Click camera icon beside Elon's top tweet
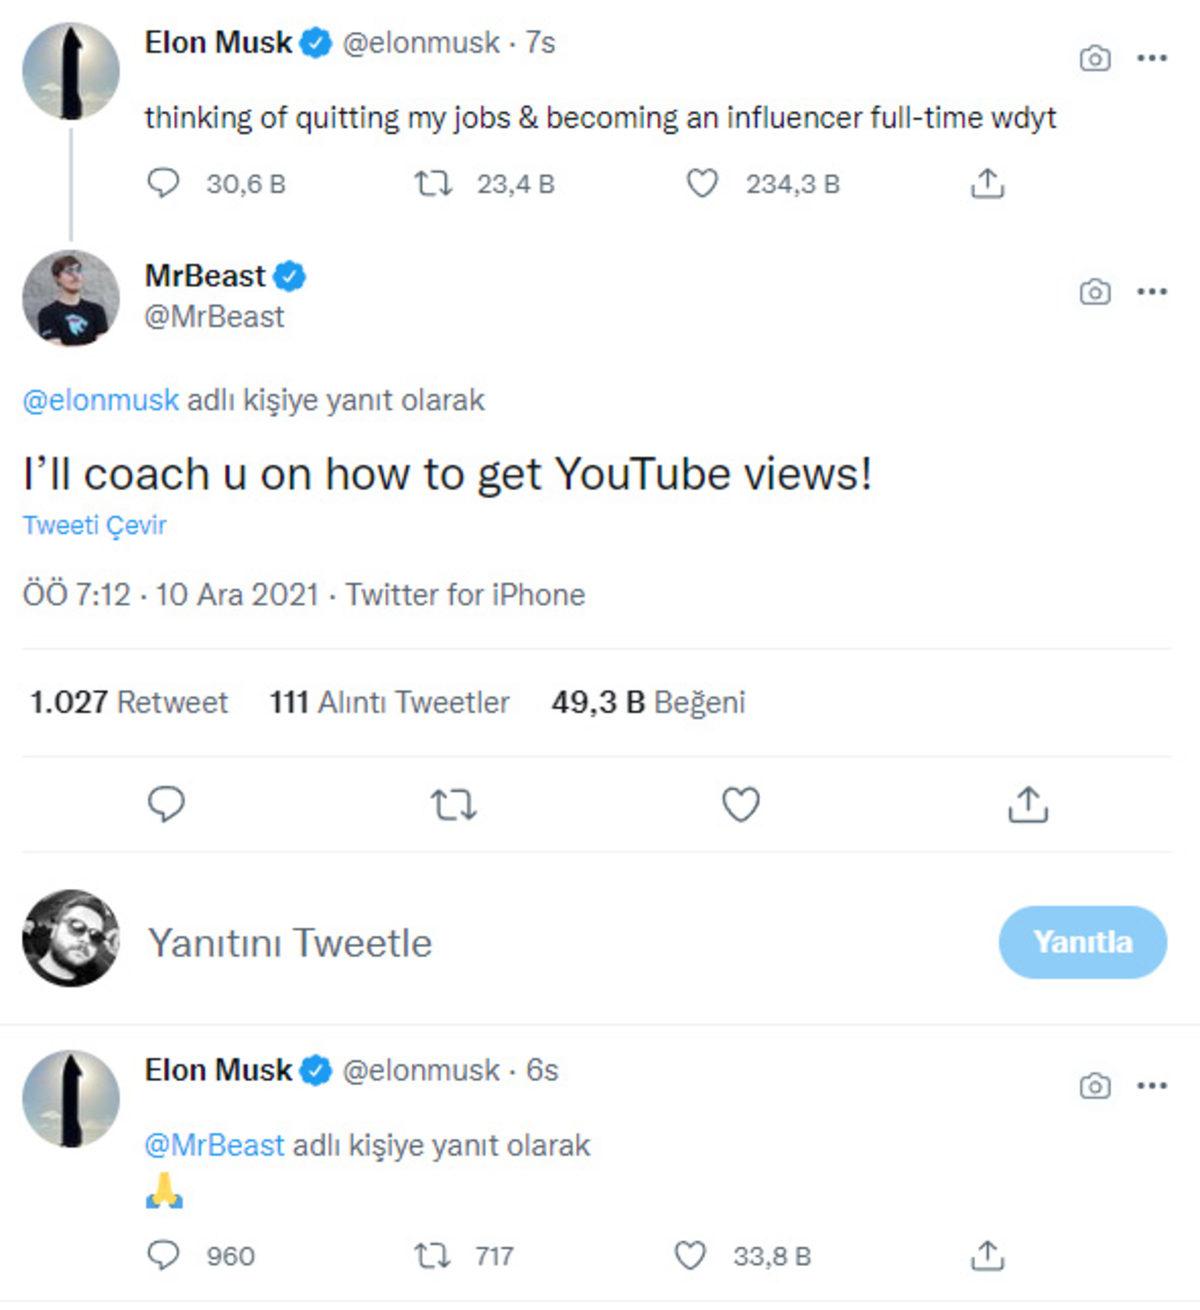The image size is (1200, 1310). (x=1095, y=58)
